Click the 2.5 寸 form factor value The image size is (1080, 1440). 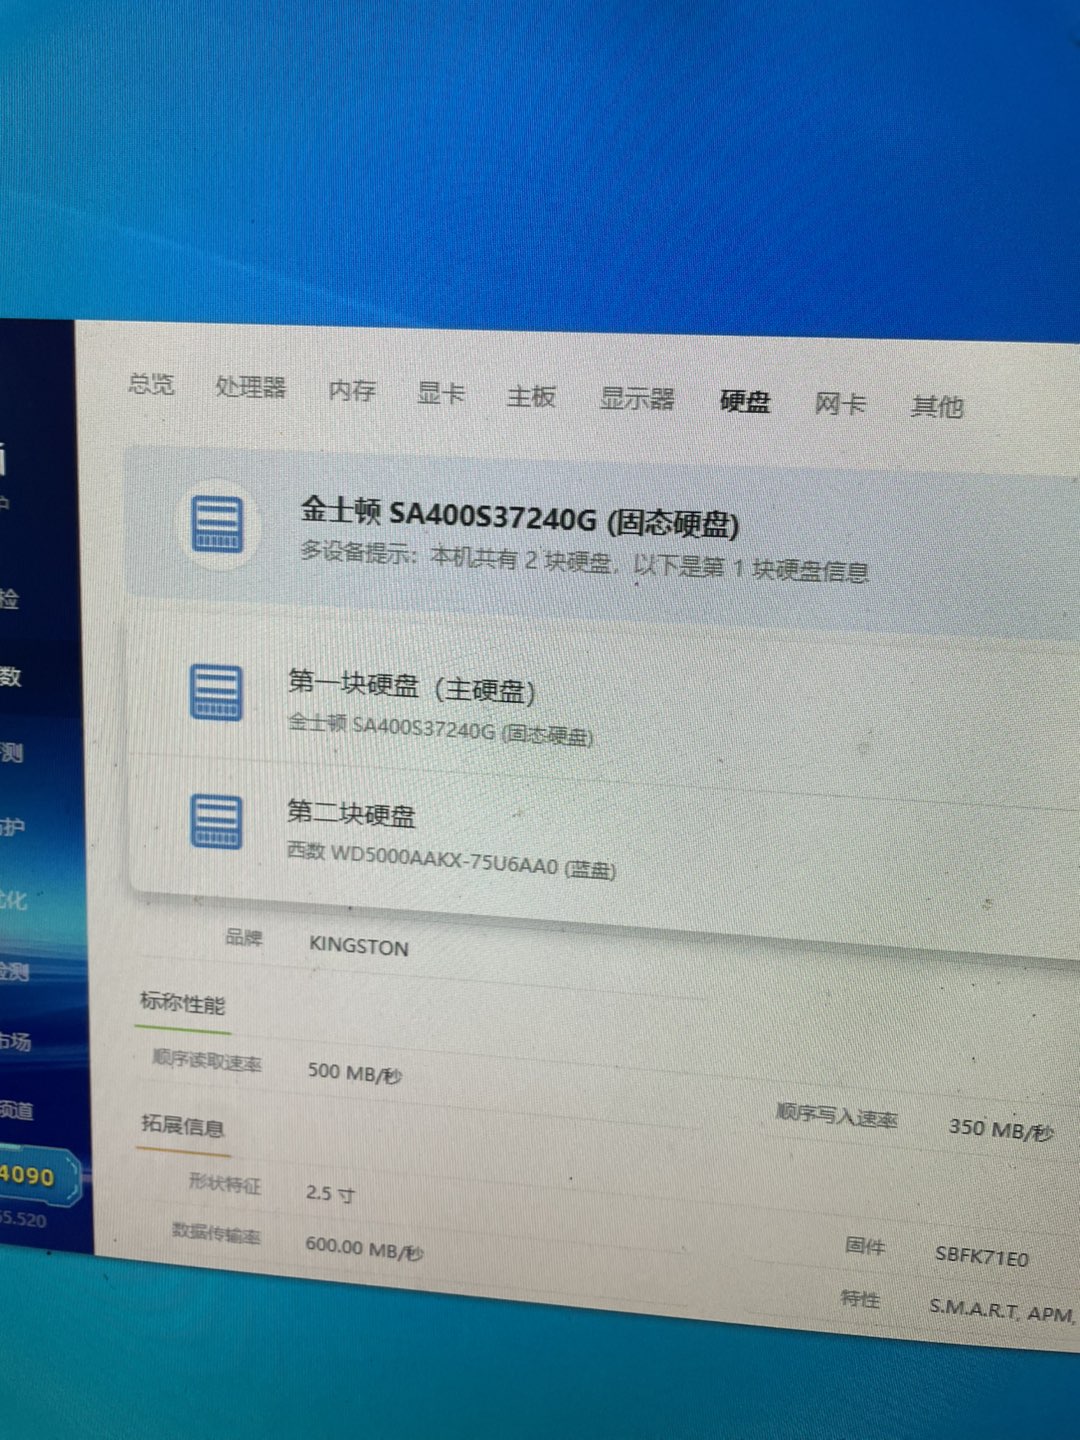click(x=330, y=1193)
